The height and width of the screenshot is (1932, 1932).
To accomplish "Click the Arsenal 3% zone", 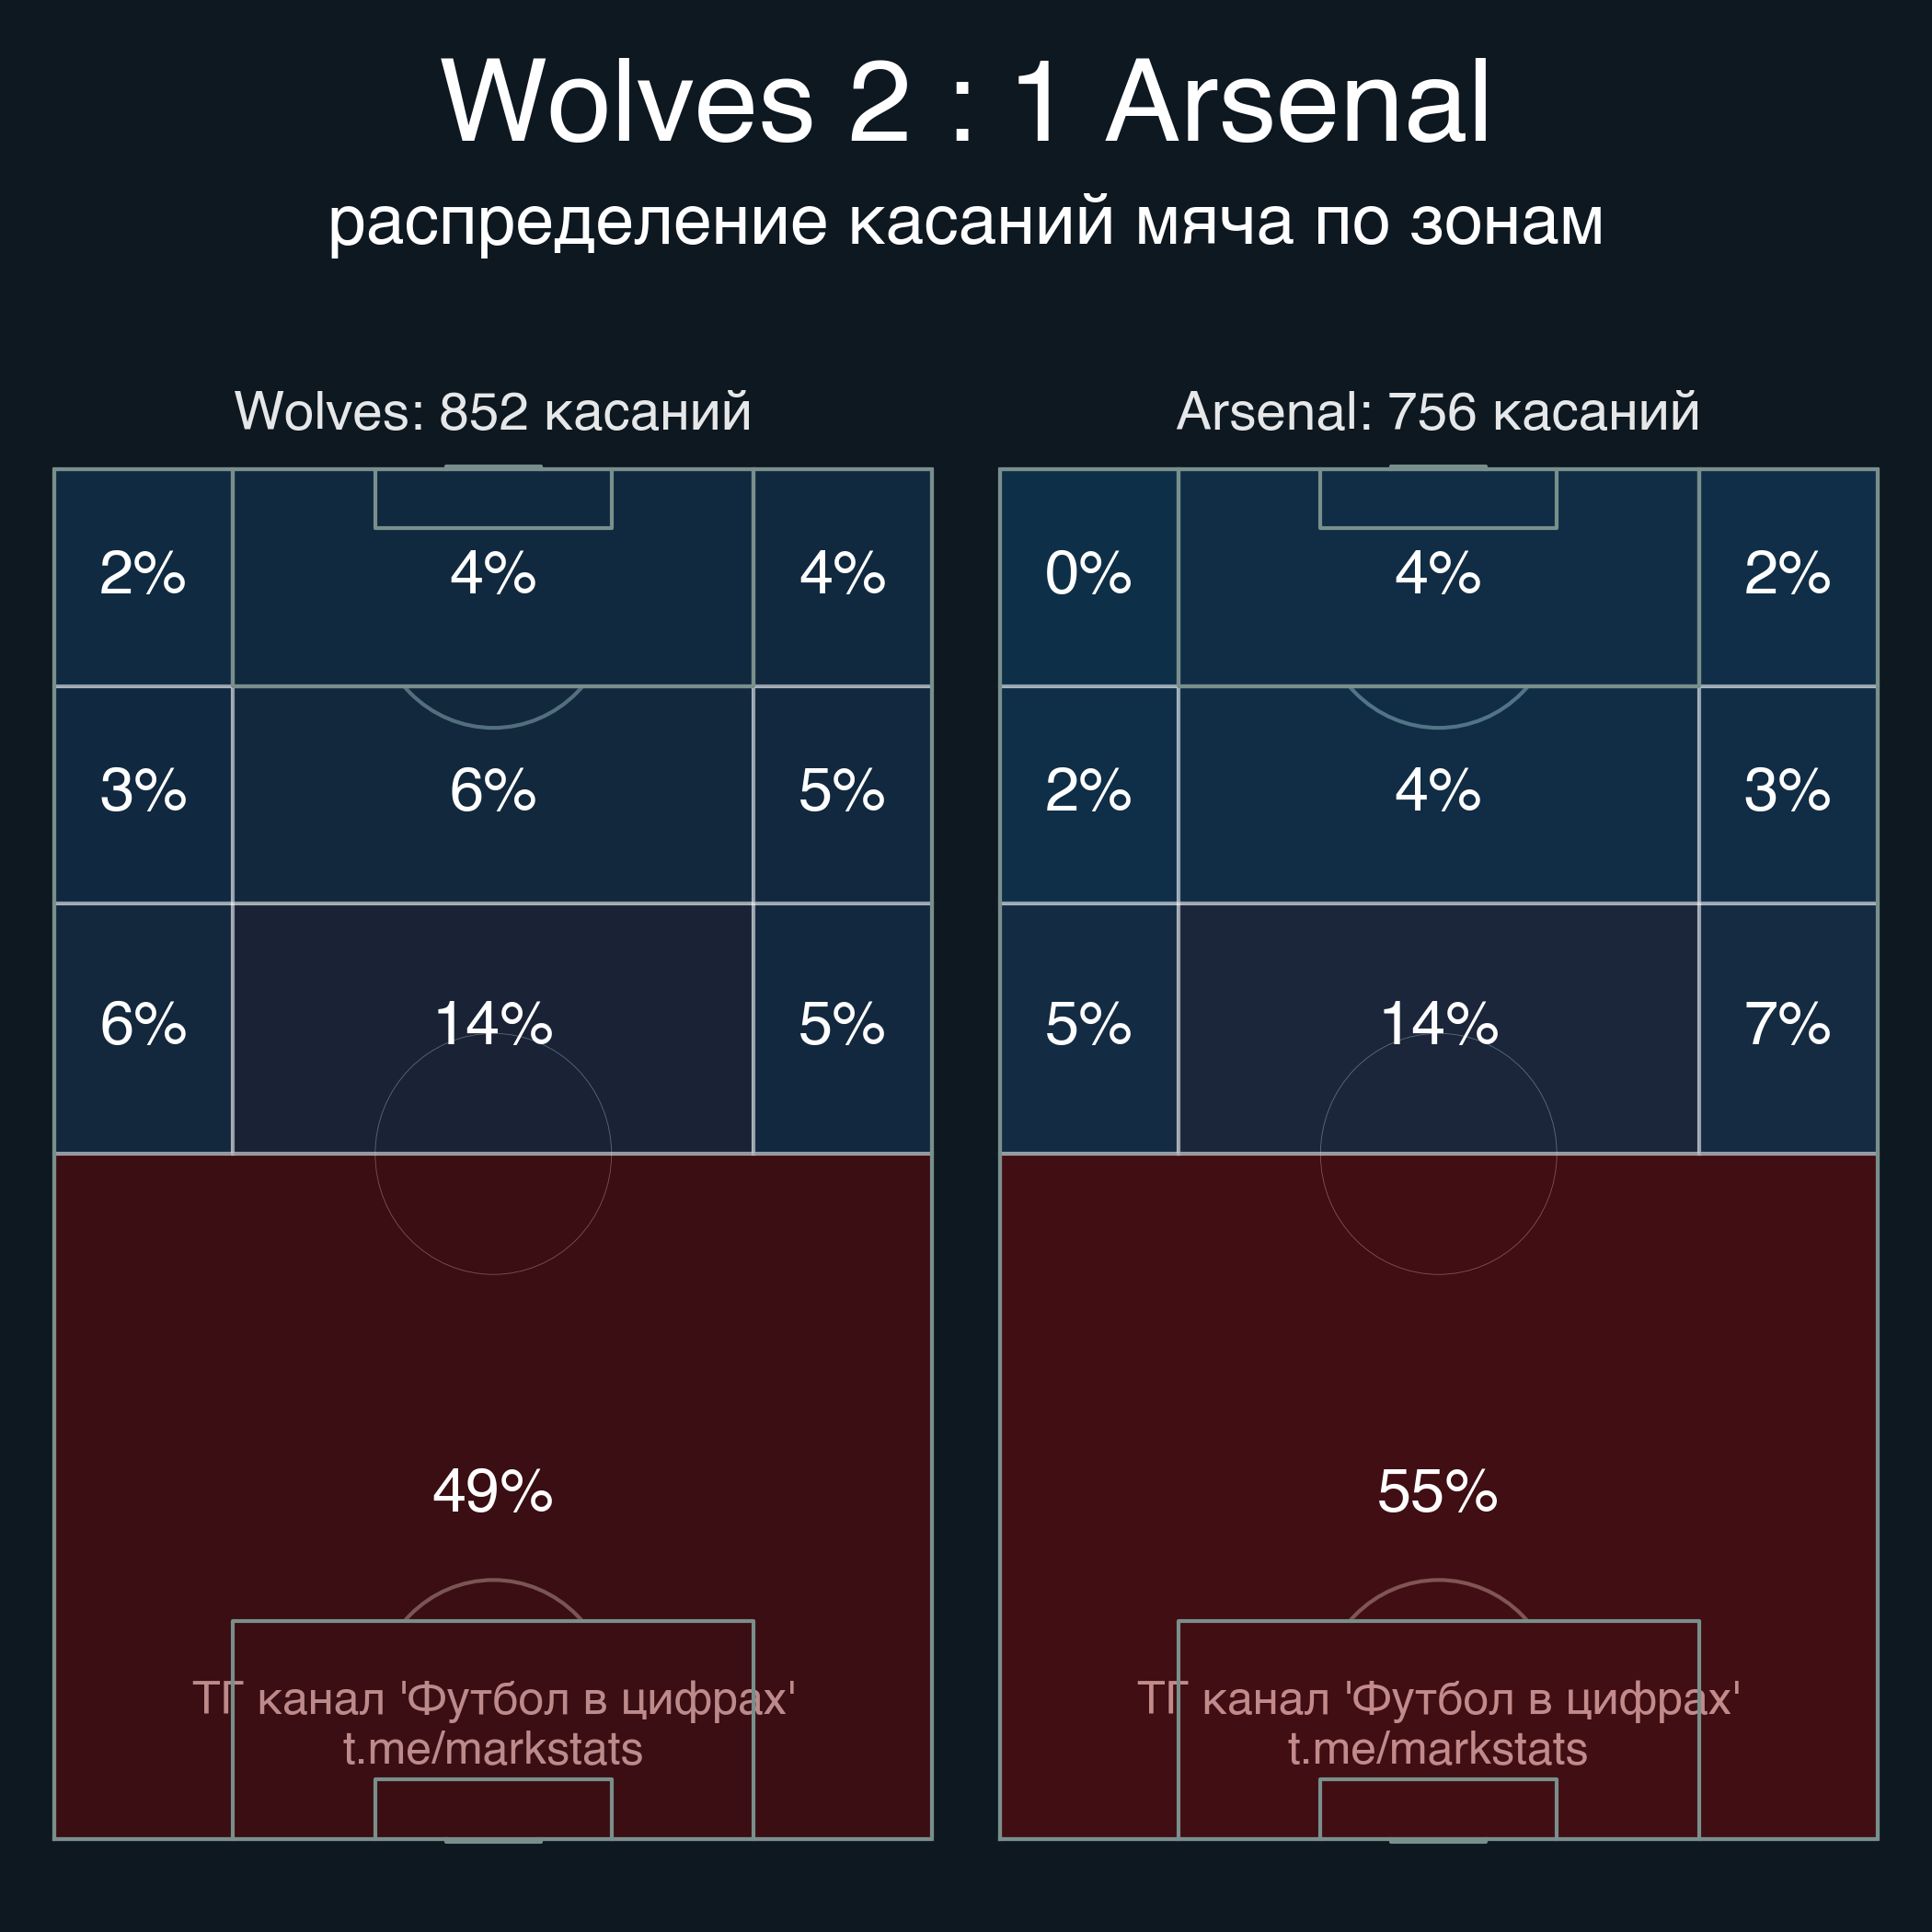I will 1788,792.
